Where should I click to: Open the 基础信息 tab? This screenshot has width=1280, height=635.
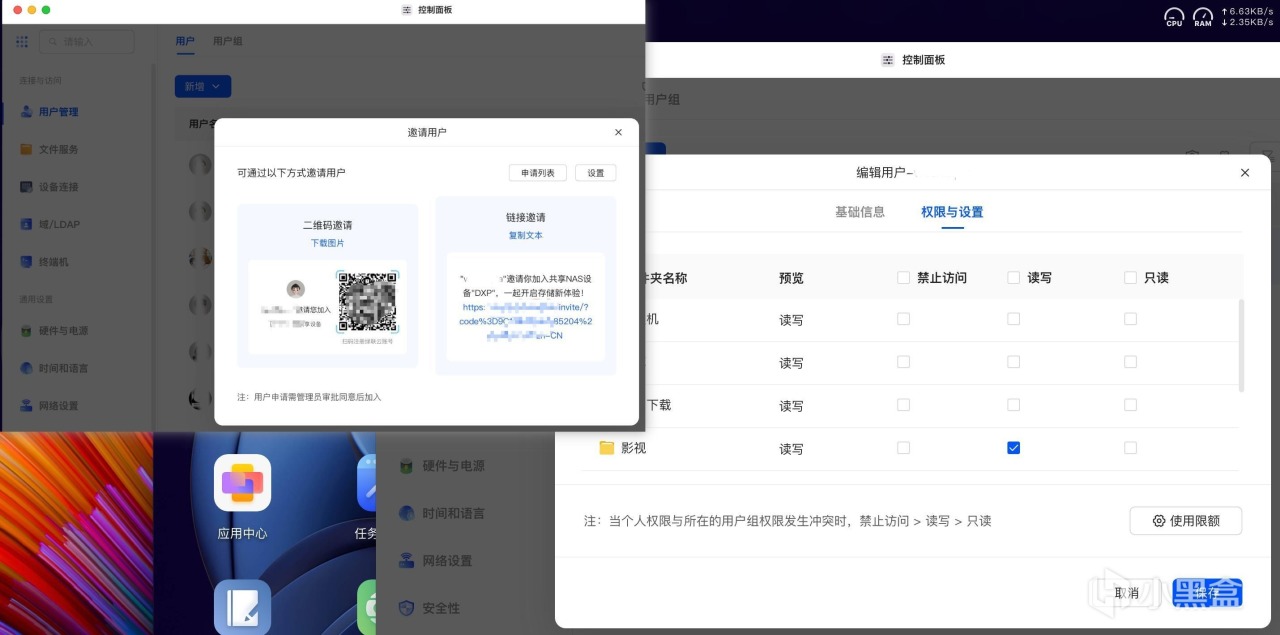coord(860,212)
